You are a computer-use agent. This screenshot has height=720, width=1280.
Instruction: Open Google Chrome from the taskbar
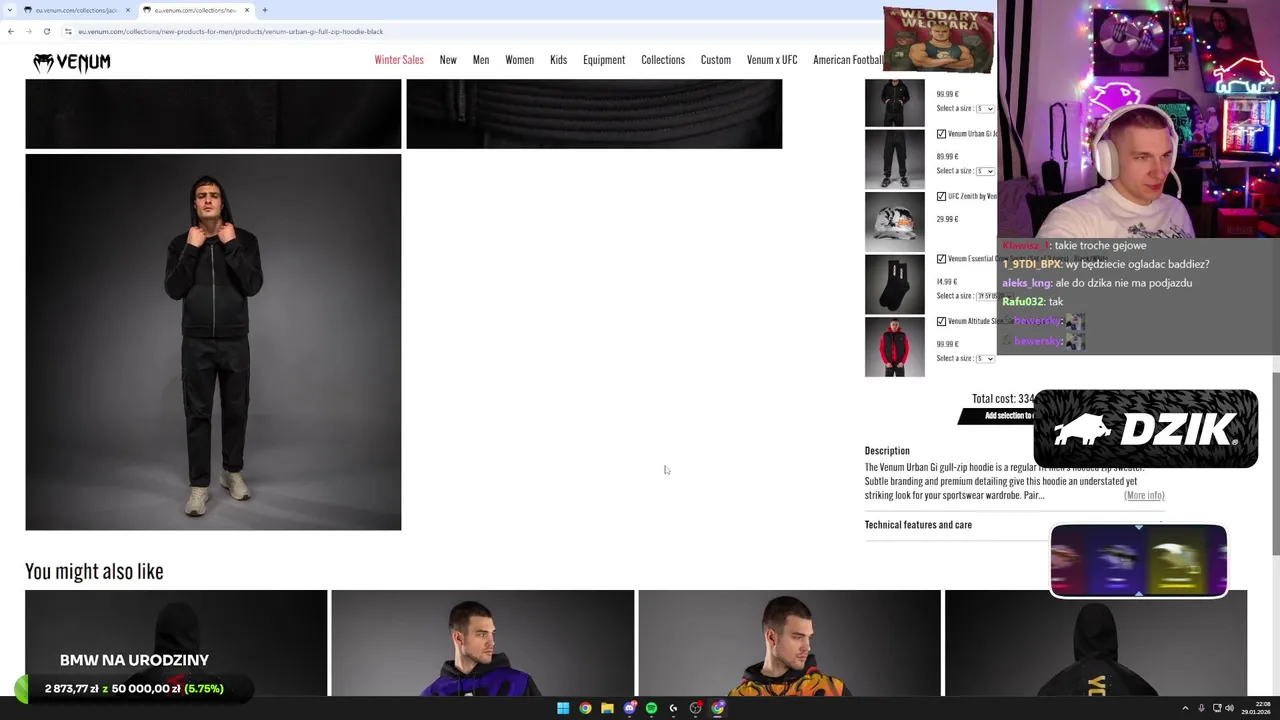tap(585, 708)
